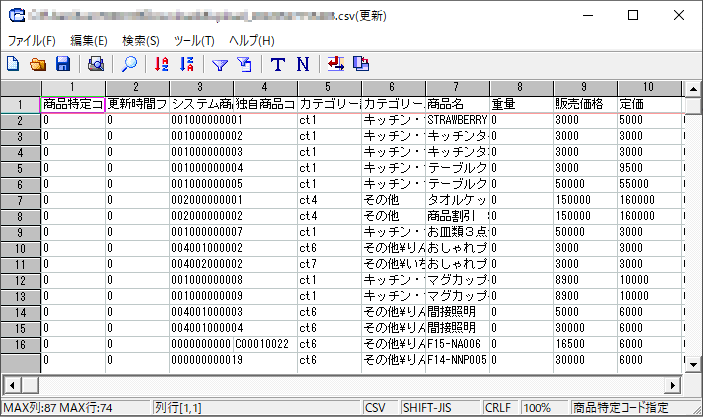
Task: Click the blue T toolbar icon
Action: [x=278, y=64]
